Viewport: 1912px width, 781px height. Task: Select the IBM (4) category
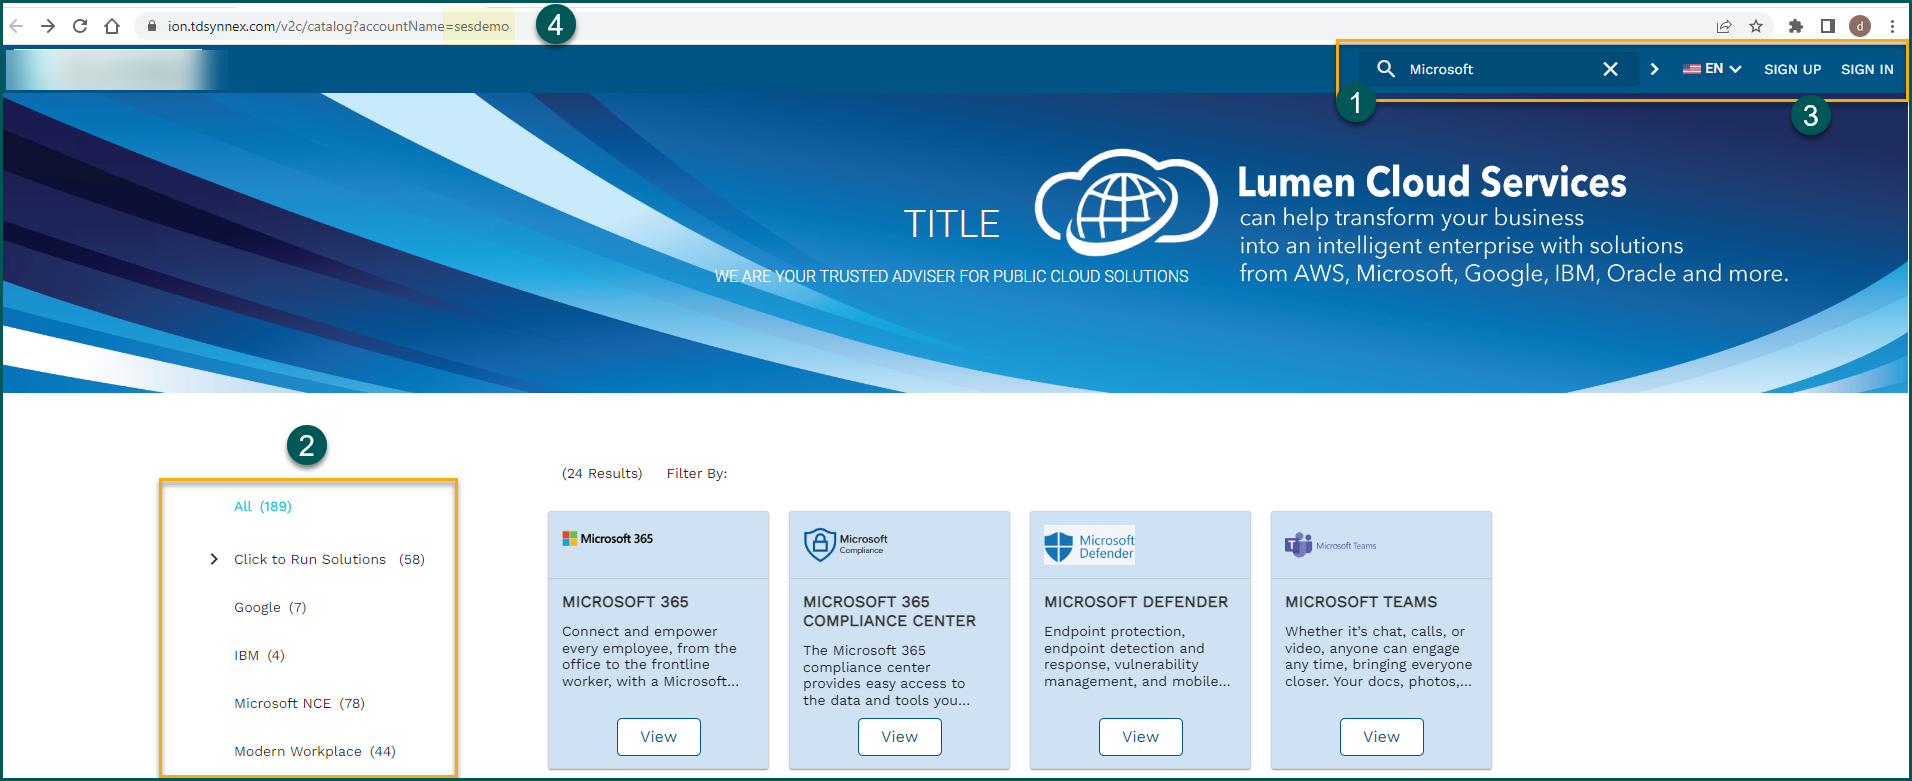click(259, 655)
